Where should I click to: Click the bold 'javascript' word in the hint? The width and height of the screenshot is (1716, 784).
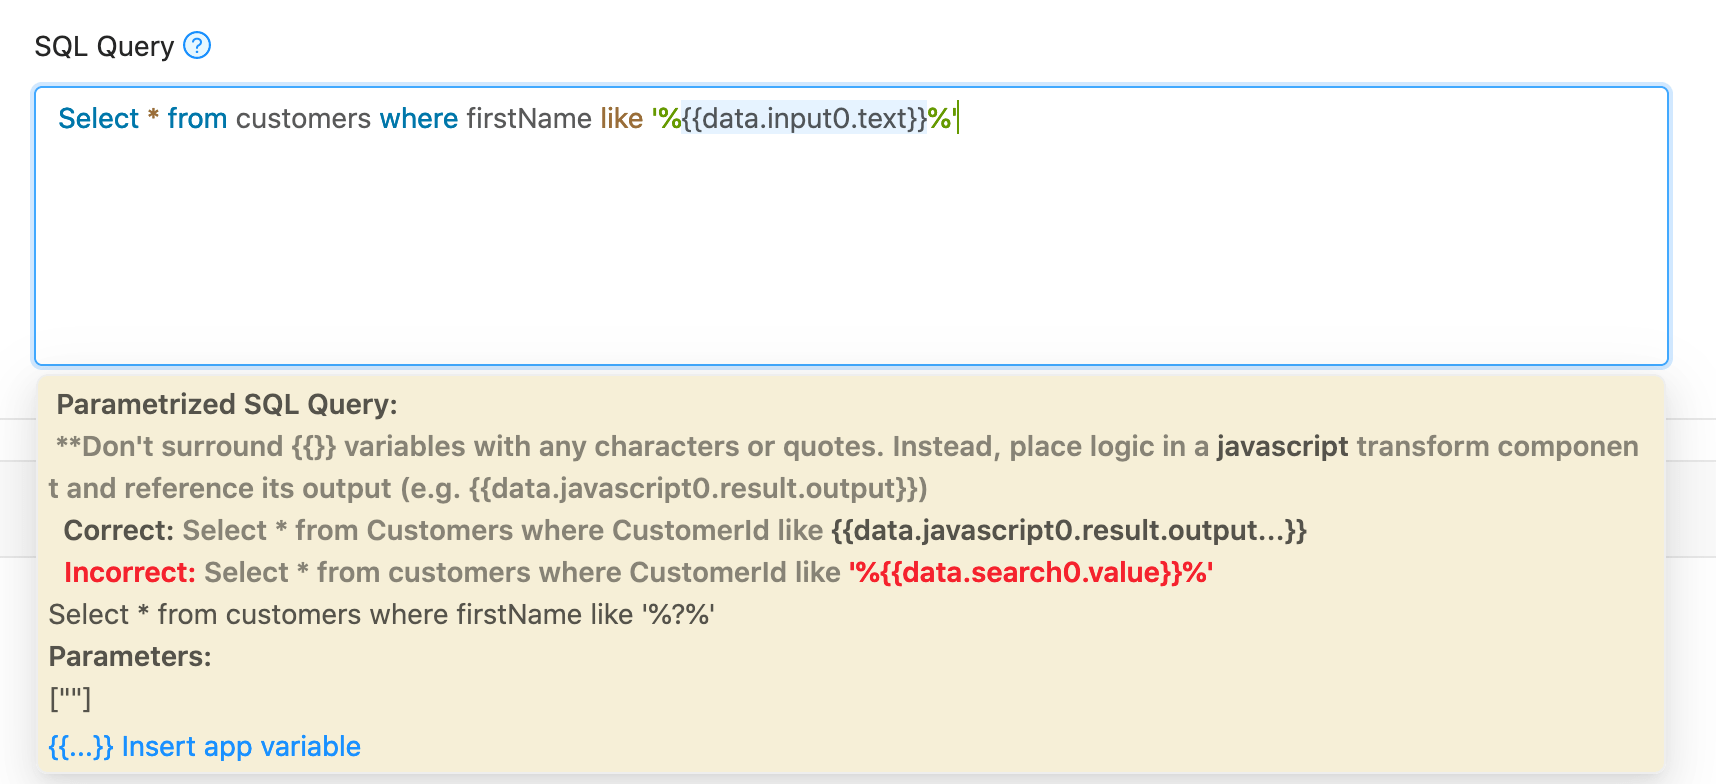tap(1282, 446)
